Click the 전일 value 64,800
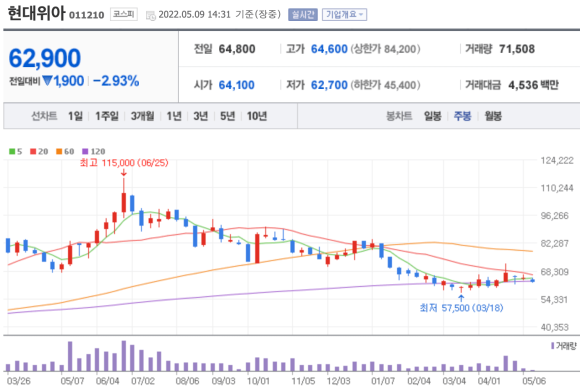 237,49
